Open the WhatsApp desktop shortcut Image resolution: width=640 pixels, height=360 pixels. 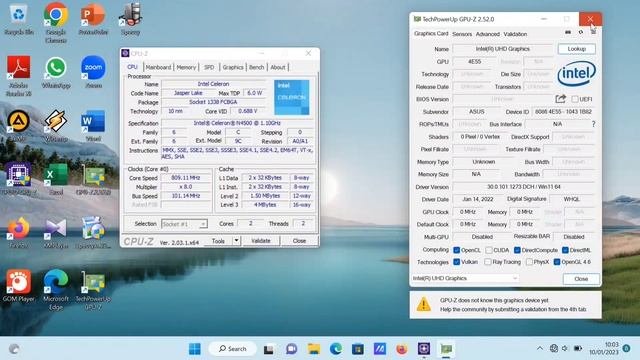pos(56,73)
